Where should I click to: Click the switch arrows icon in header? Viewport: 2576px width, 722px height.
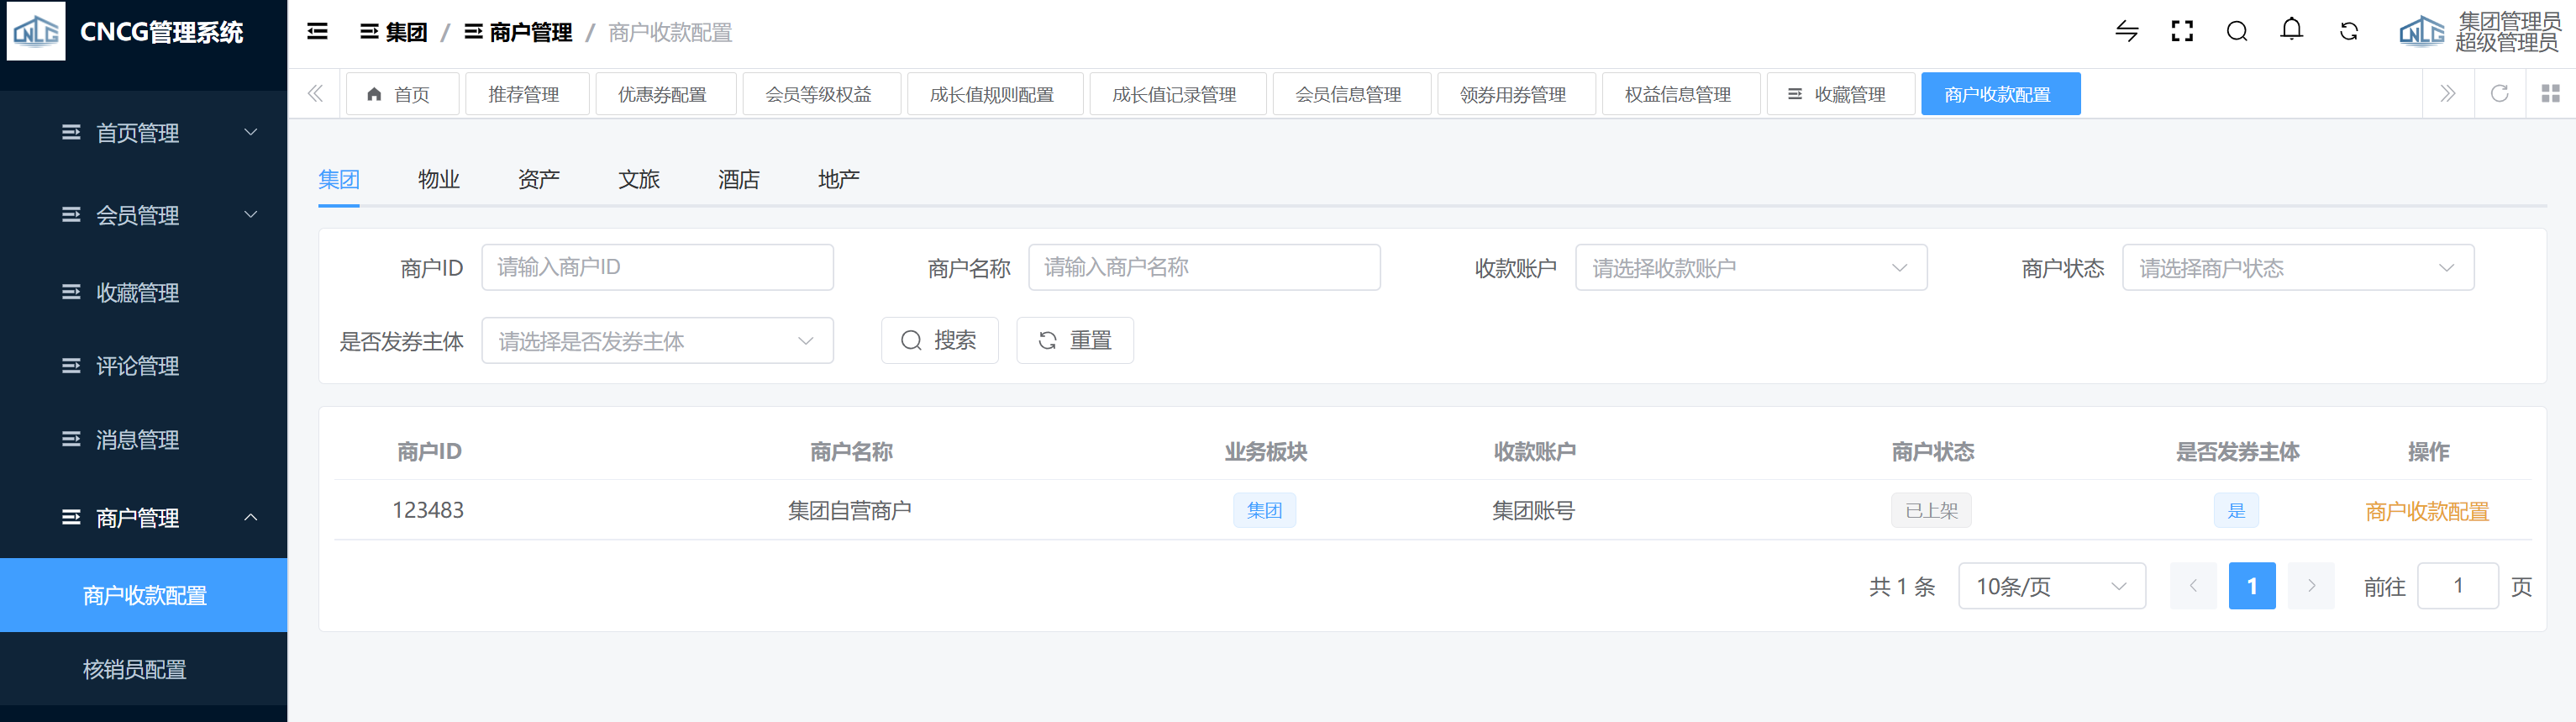pos(2126,32)
